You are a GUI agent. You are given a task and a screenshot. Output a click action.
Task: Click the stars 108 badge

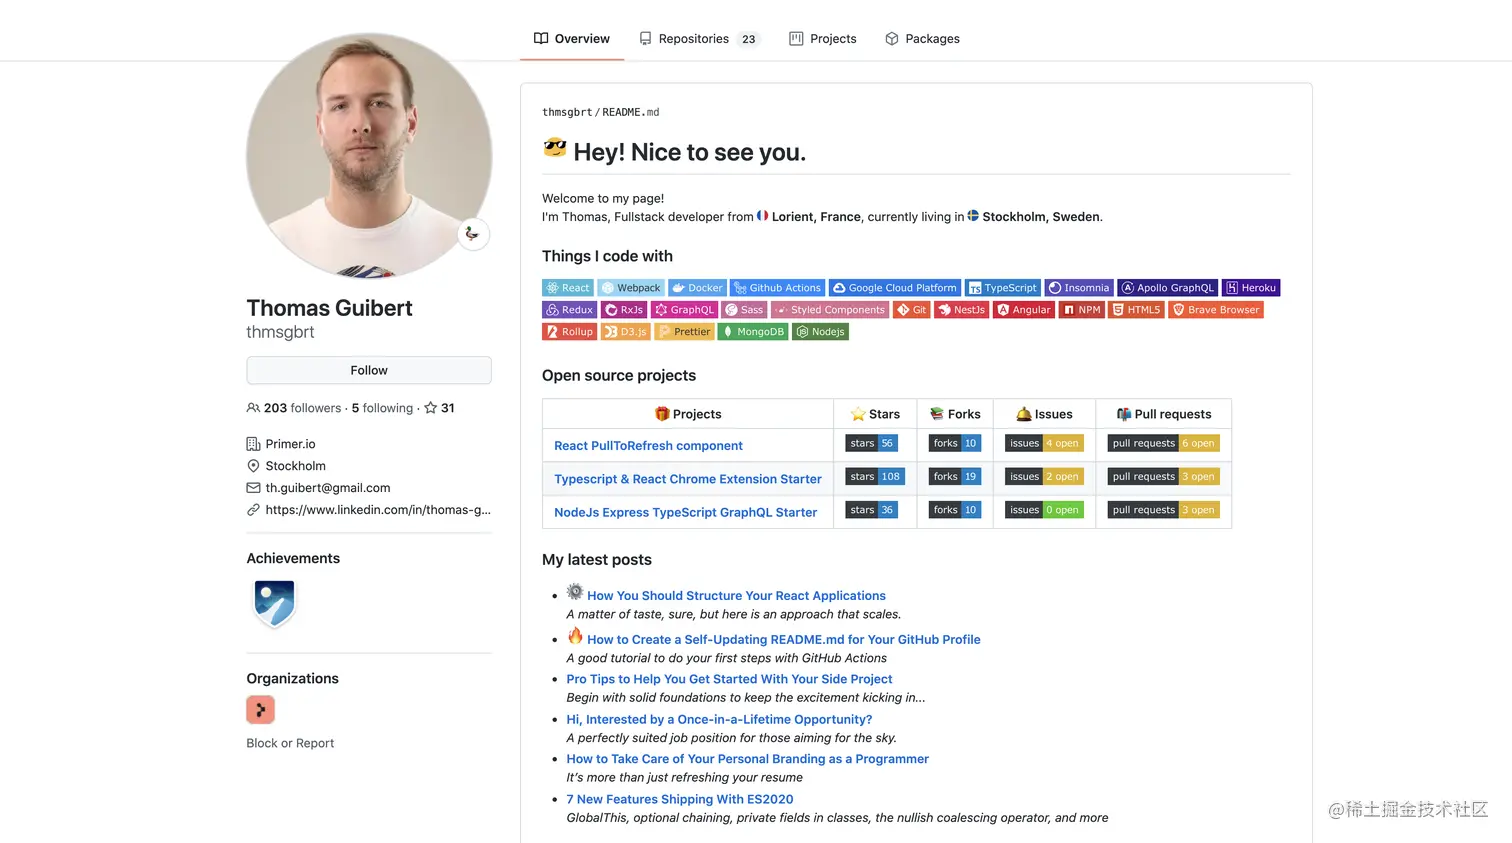point(875,477)
